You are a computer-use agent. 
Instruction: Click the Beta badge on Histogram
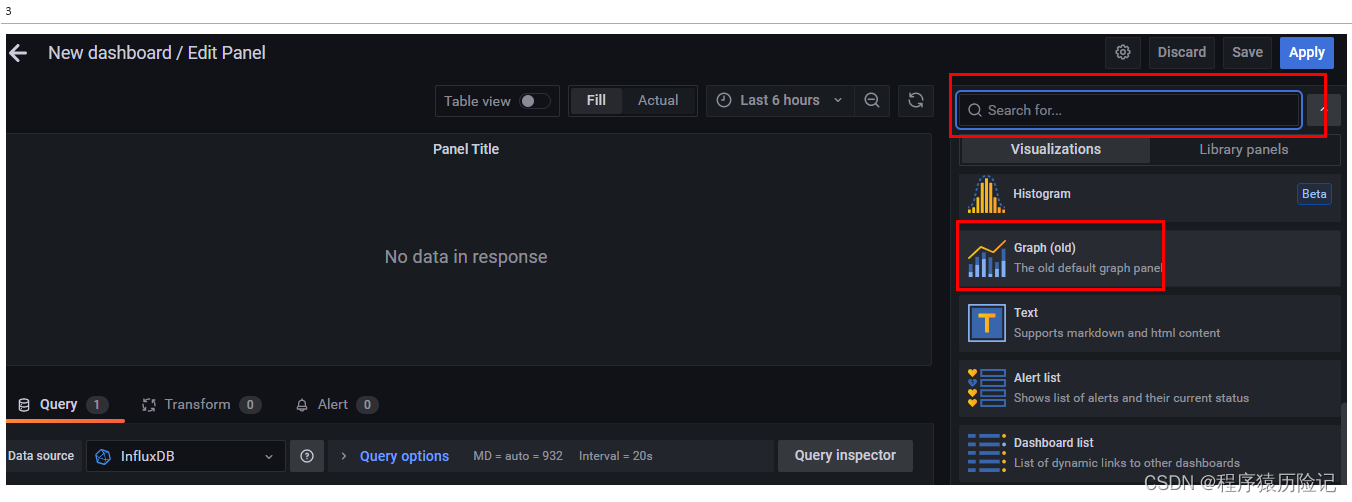coord(1314,194)
